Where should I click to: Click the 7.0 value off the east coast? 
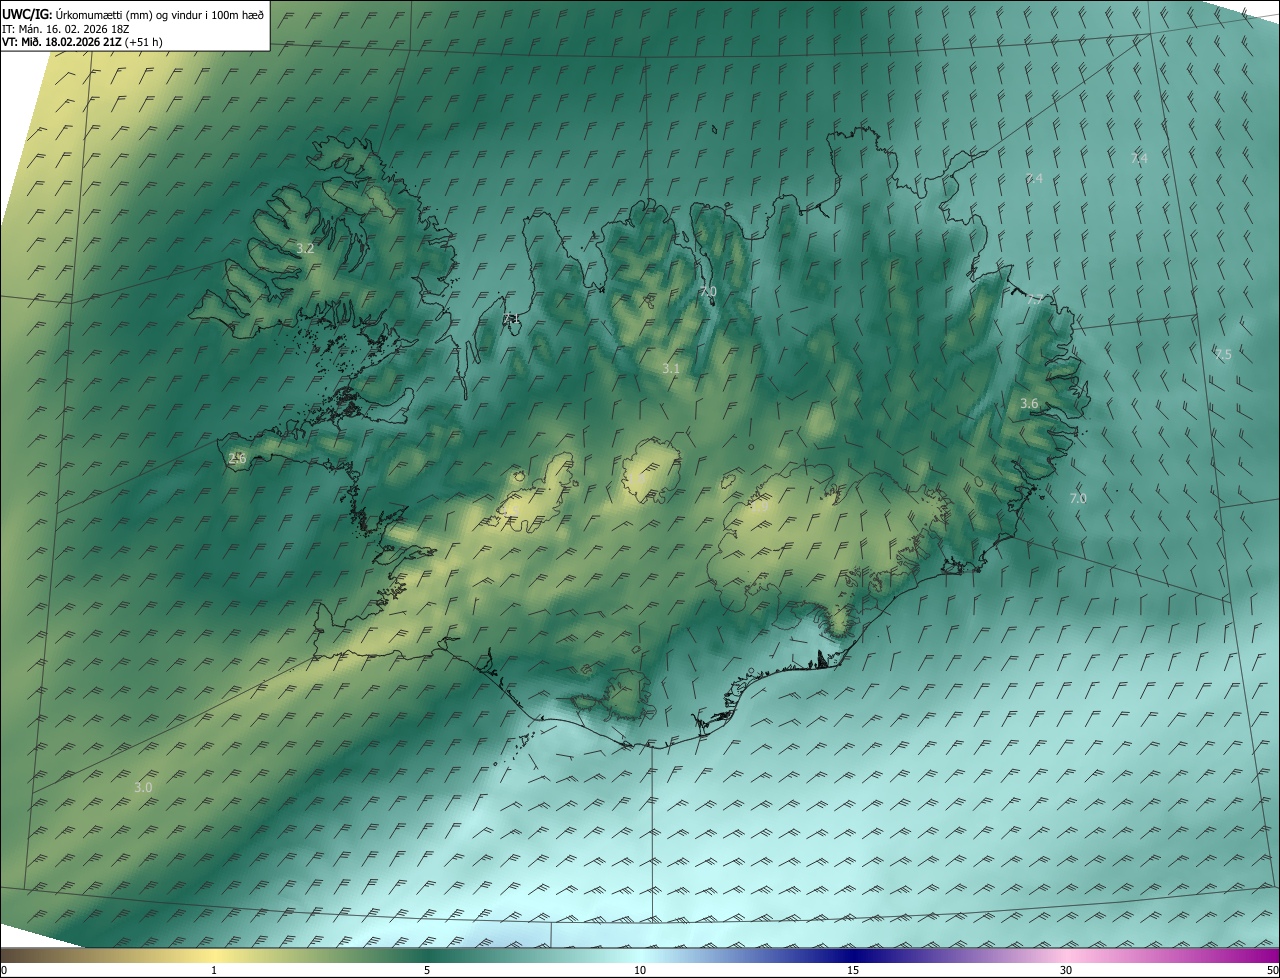1078,498
